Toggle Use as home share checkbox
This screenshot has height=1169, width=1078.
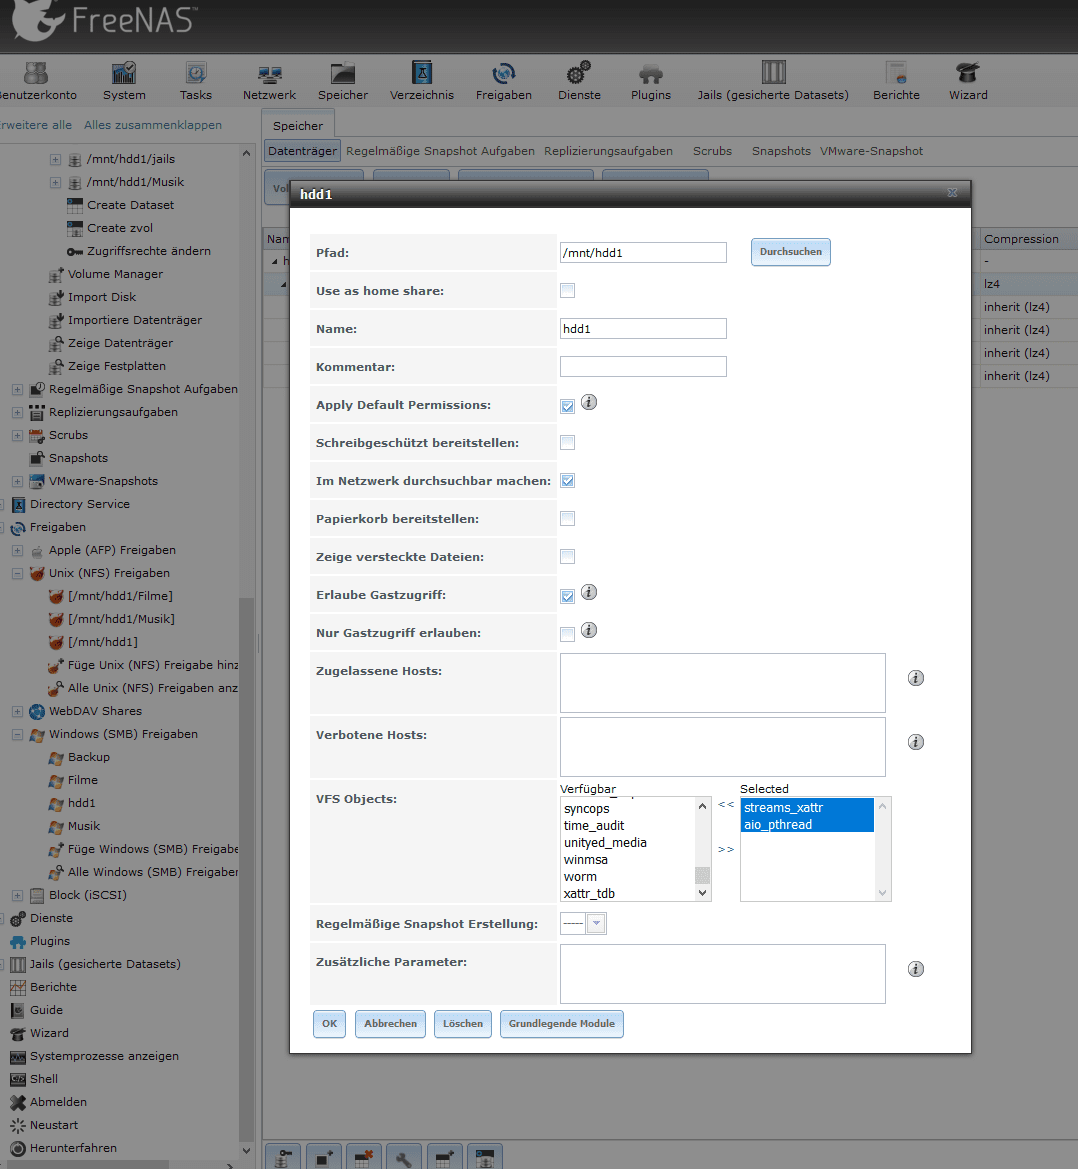click(x=567, y=291)
